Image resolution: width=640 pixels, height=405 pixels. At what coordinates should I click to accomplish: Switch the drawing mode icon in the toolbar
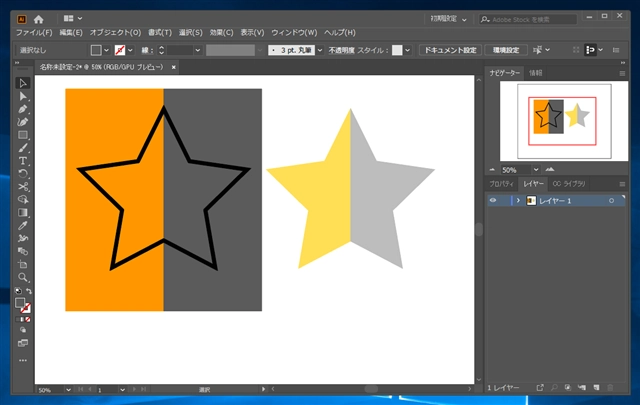(x=23, y=330)
